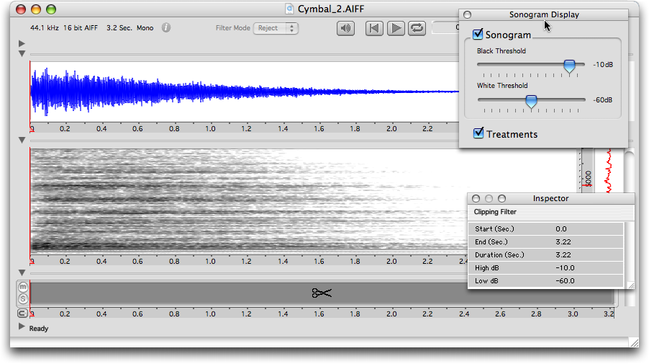Click the Duration (Sec.) value field
Viewport: 649px width, 364px height.
point(563,255)
